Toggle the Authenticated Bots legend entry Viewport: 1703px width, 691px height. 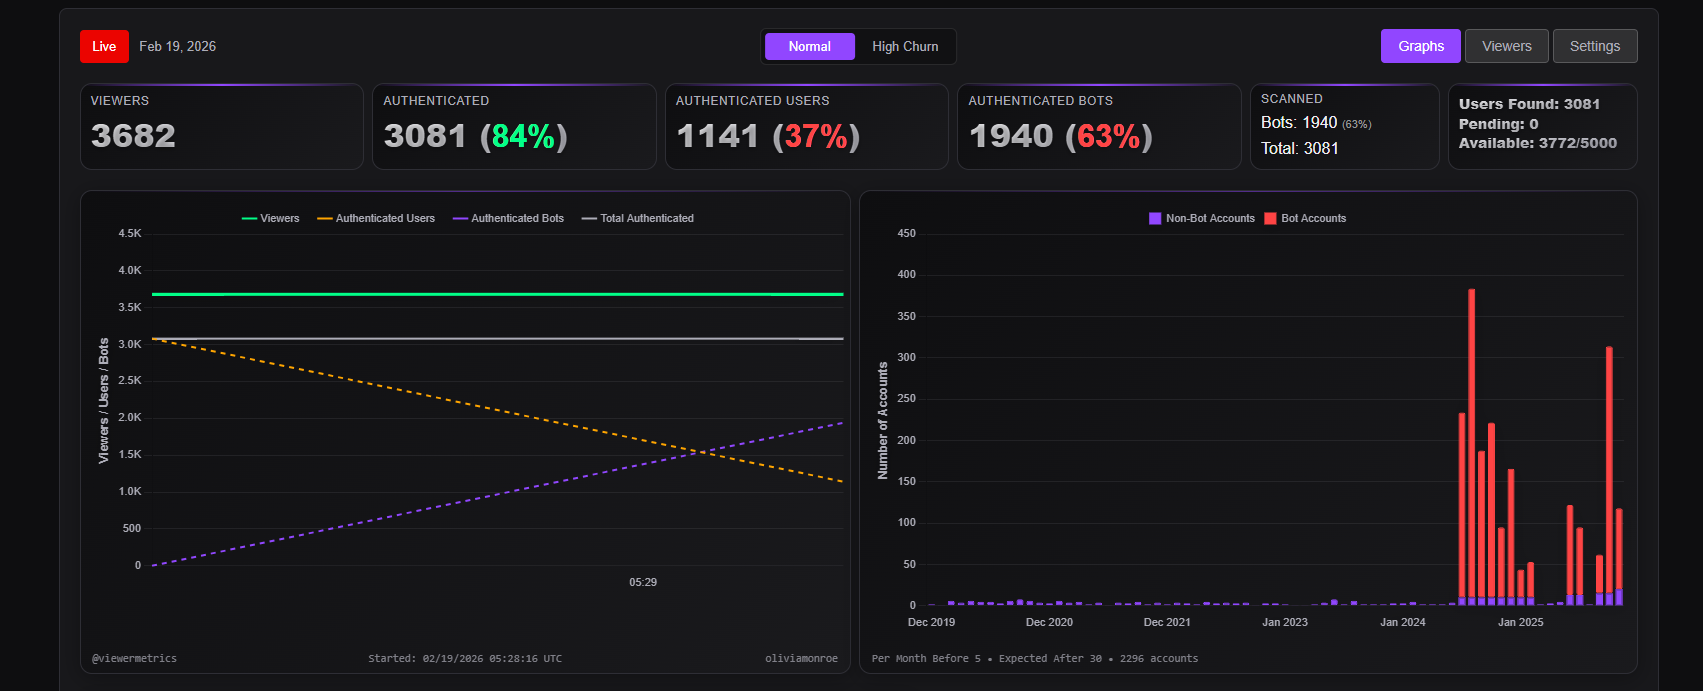tap(508, 218)
